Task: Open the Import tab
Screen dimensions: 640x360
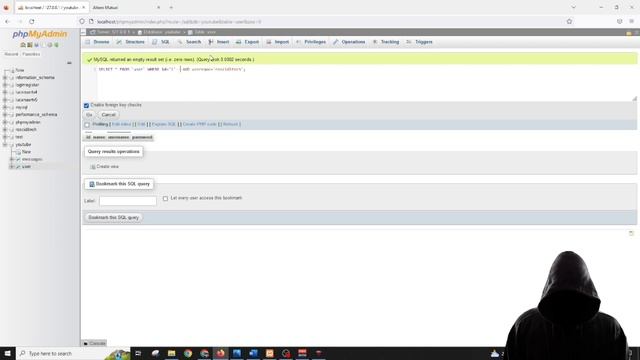Action: pos(278,42)
